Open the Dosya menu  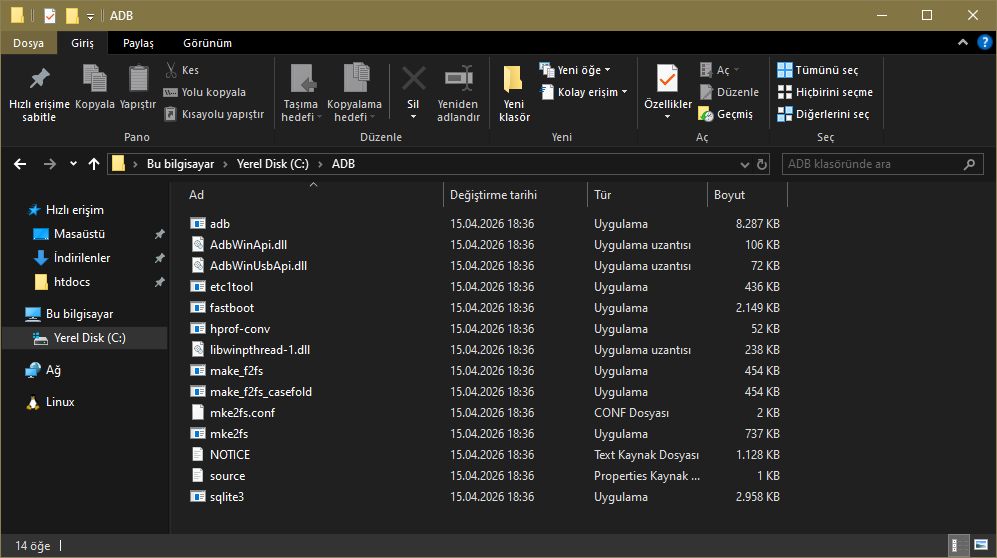click(x=29, y=43)
